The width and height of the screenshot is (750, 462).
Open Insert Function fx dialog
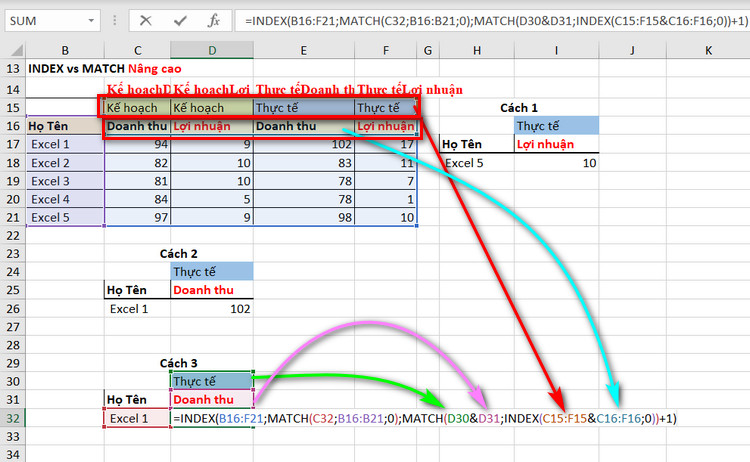[214, 21]
